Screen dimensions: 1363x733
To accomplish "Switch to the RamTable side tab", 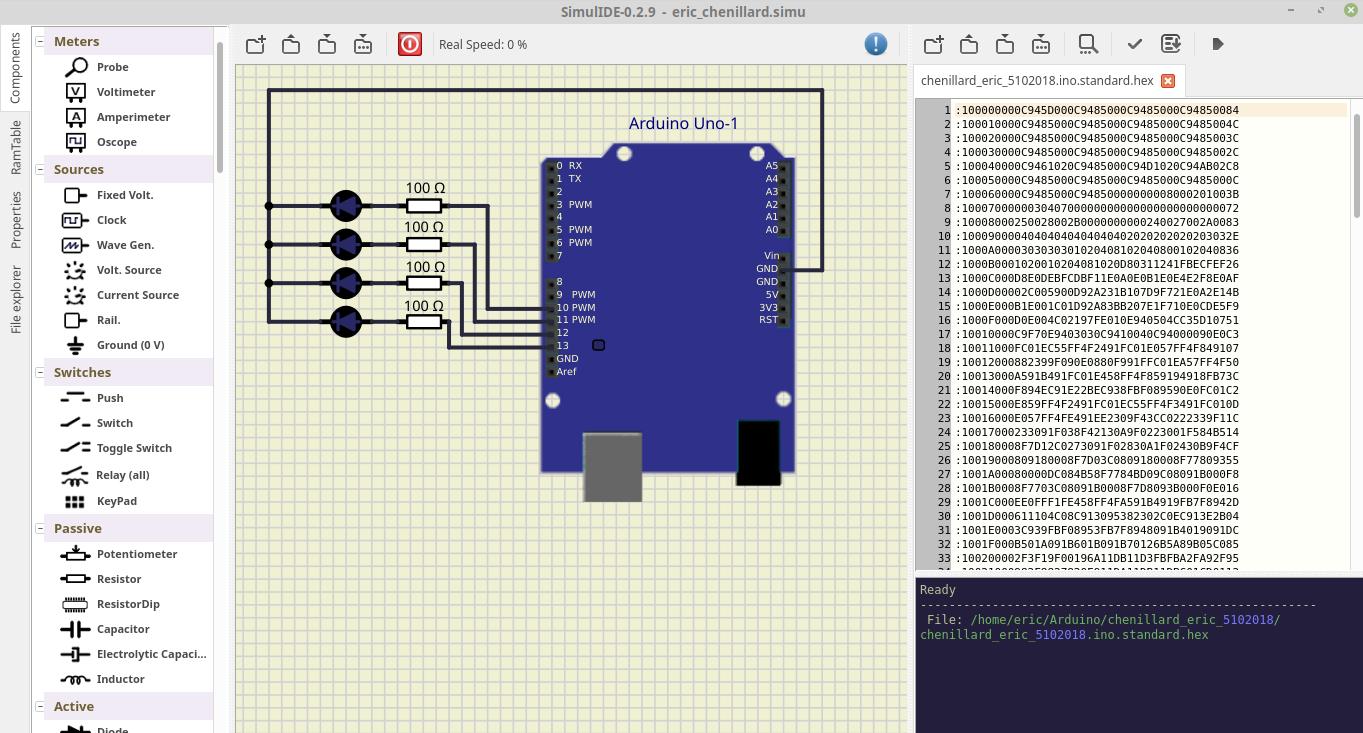I will (x=15, y=147).
